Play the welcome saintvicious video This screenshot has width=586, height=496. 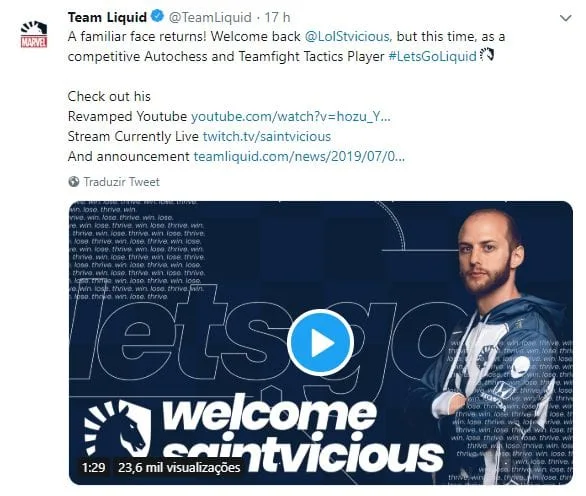tap(321, 342)
